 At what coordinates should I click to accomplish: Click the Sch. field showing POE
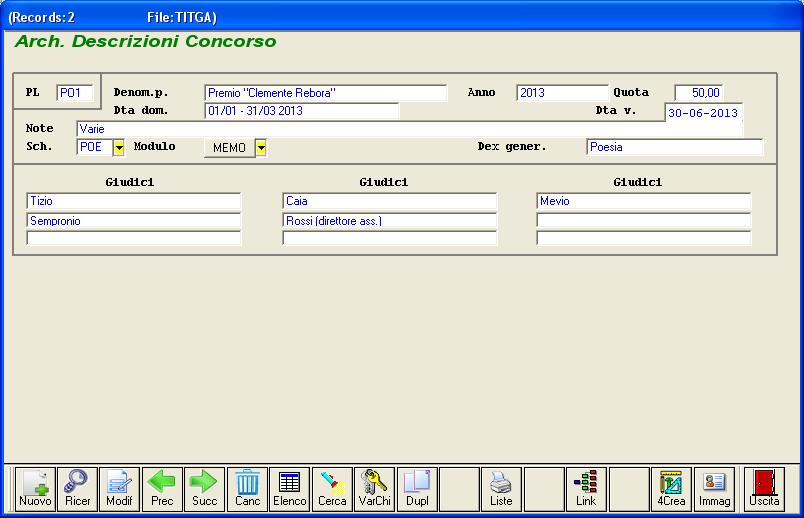click(94, 147)
